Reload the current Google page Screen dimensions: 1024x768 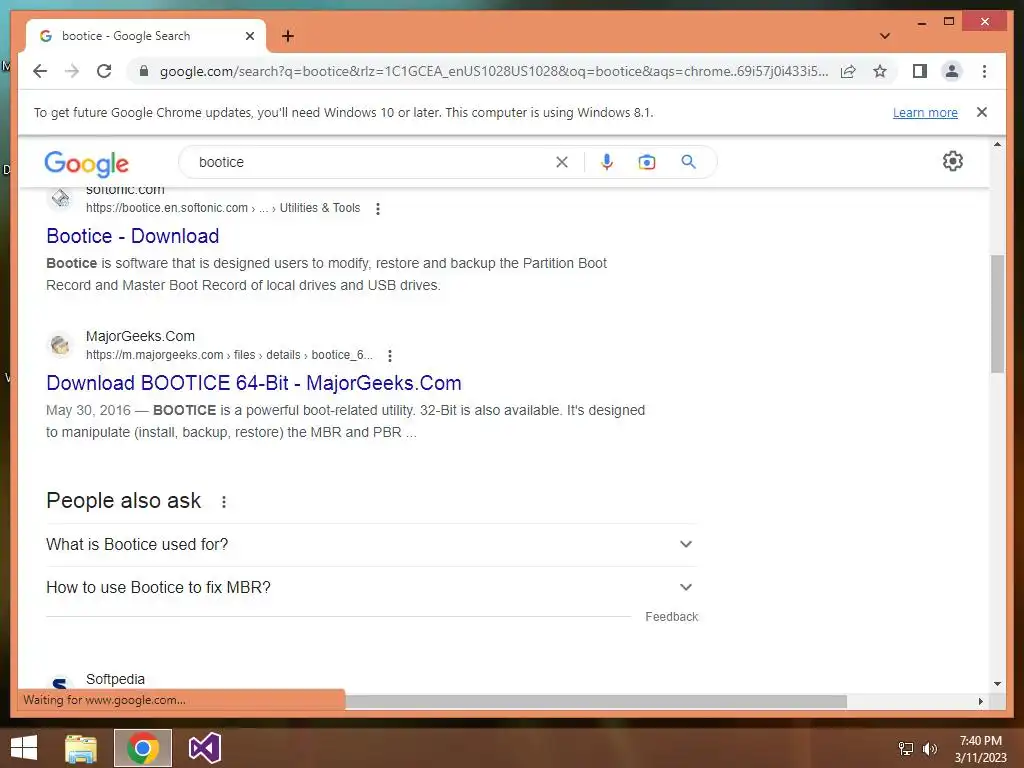point(104,71)
